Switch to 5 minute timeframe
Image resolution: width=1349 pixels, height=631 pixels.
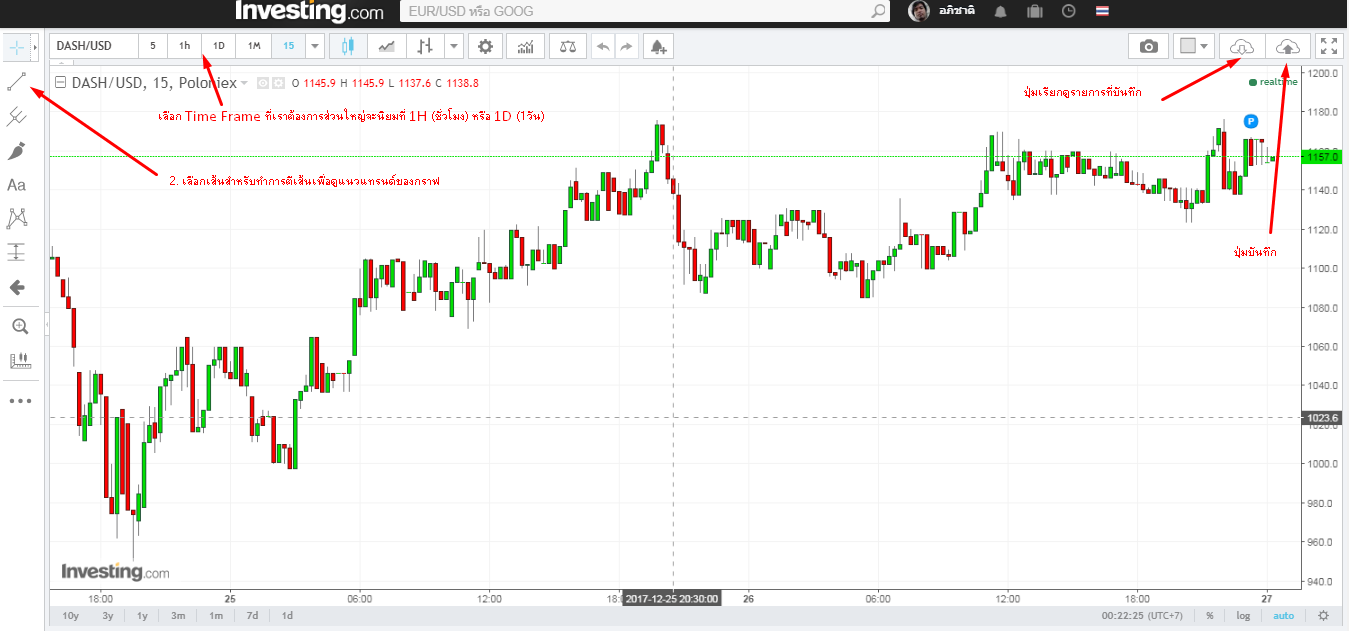(x=153, y=46)
